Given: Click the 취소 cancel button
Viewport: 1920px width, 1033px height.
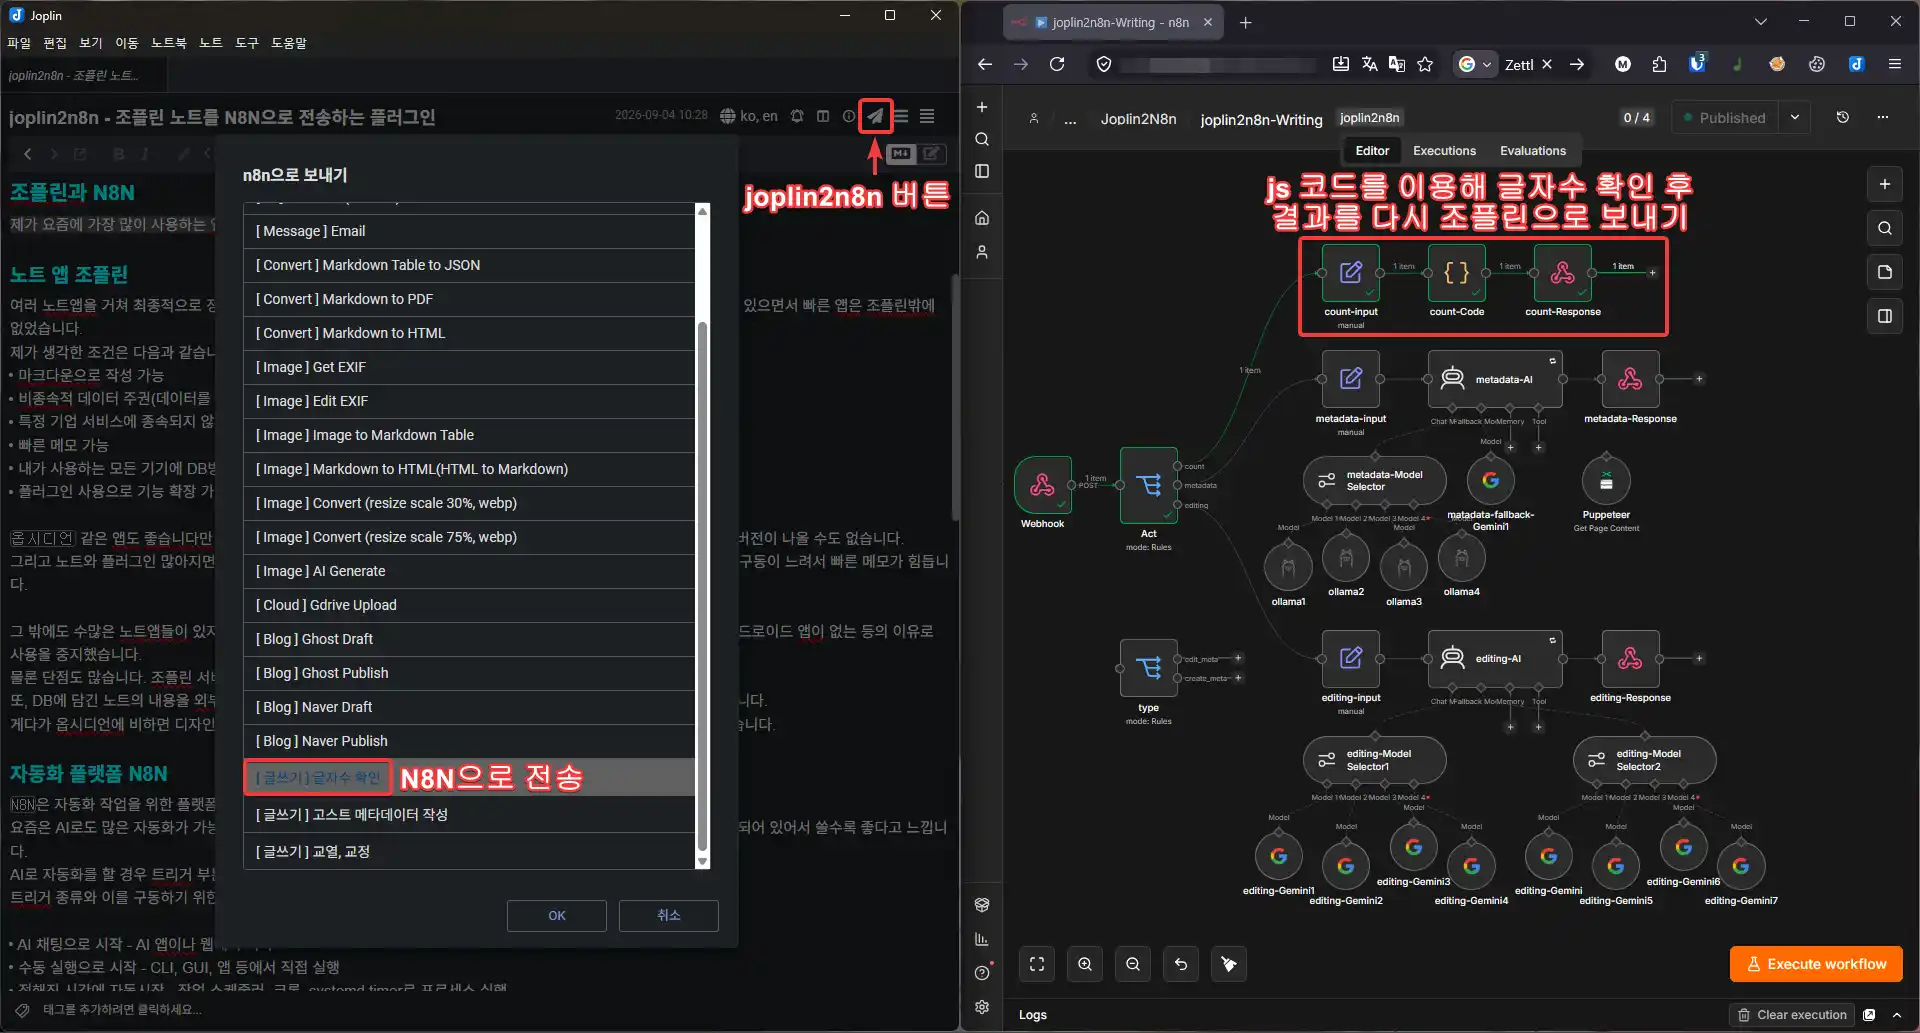Looking at the screenshot, I should pos(669,916).
